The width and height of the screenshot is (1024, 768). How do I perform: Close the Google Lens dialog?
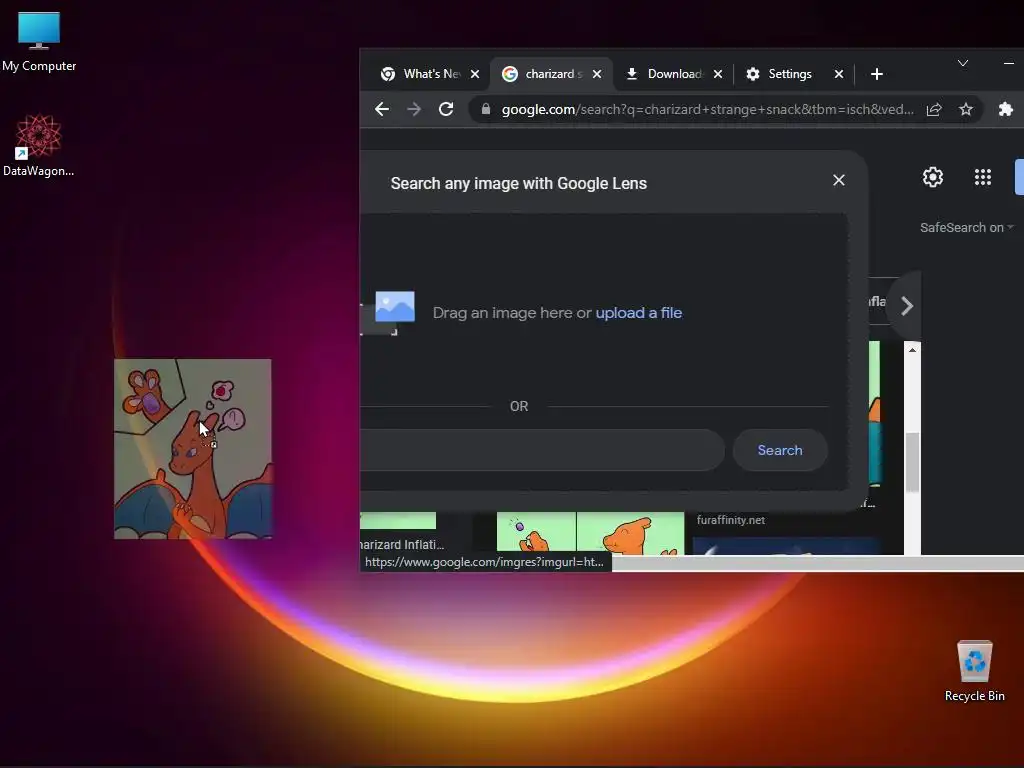839,180
